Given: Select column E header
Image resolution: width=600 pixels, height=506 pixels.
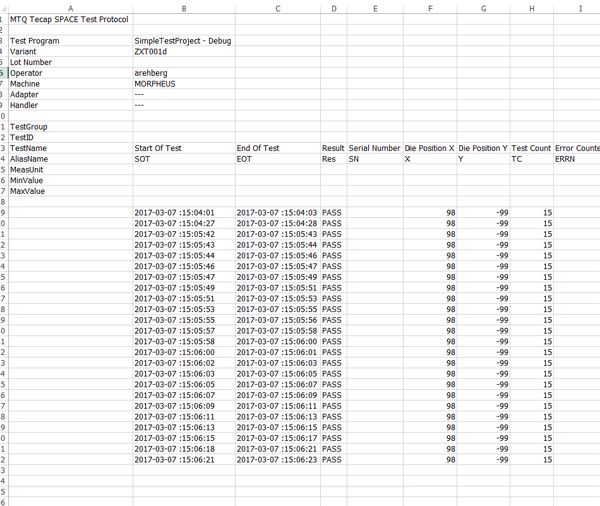Looking at the screenshot, I should tap(374, 7).
